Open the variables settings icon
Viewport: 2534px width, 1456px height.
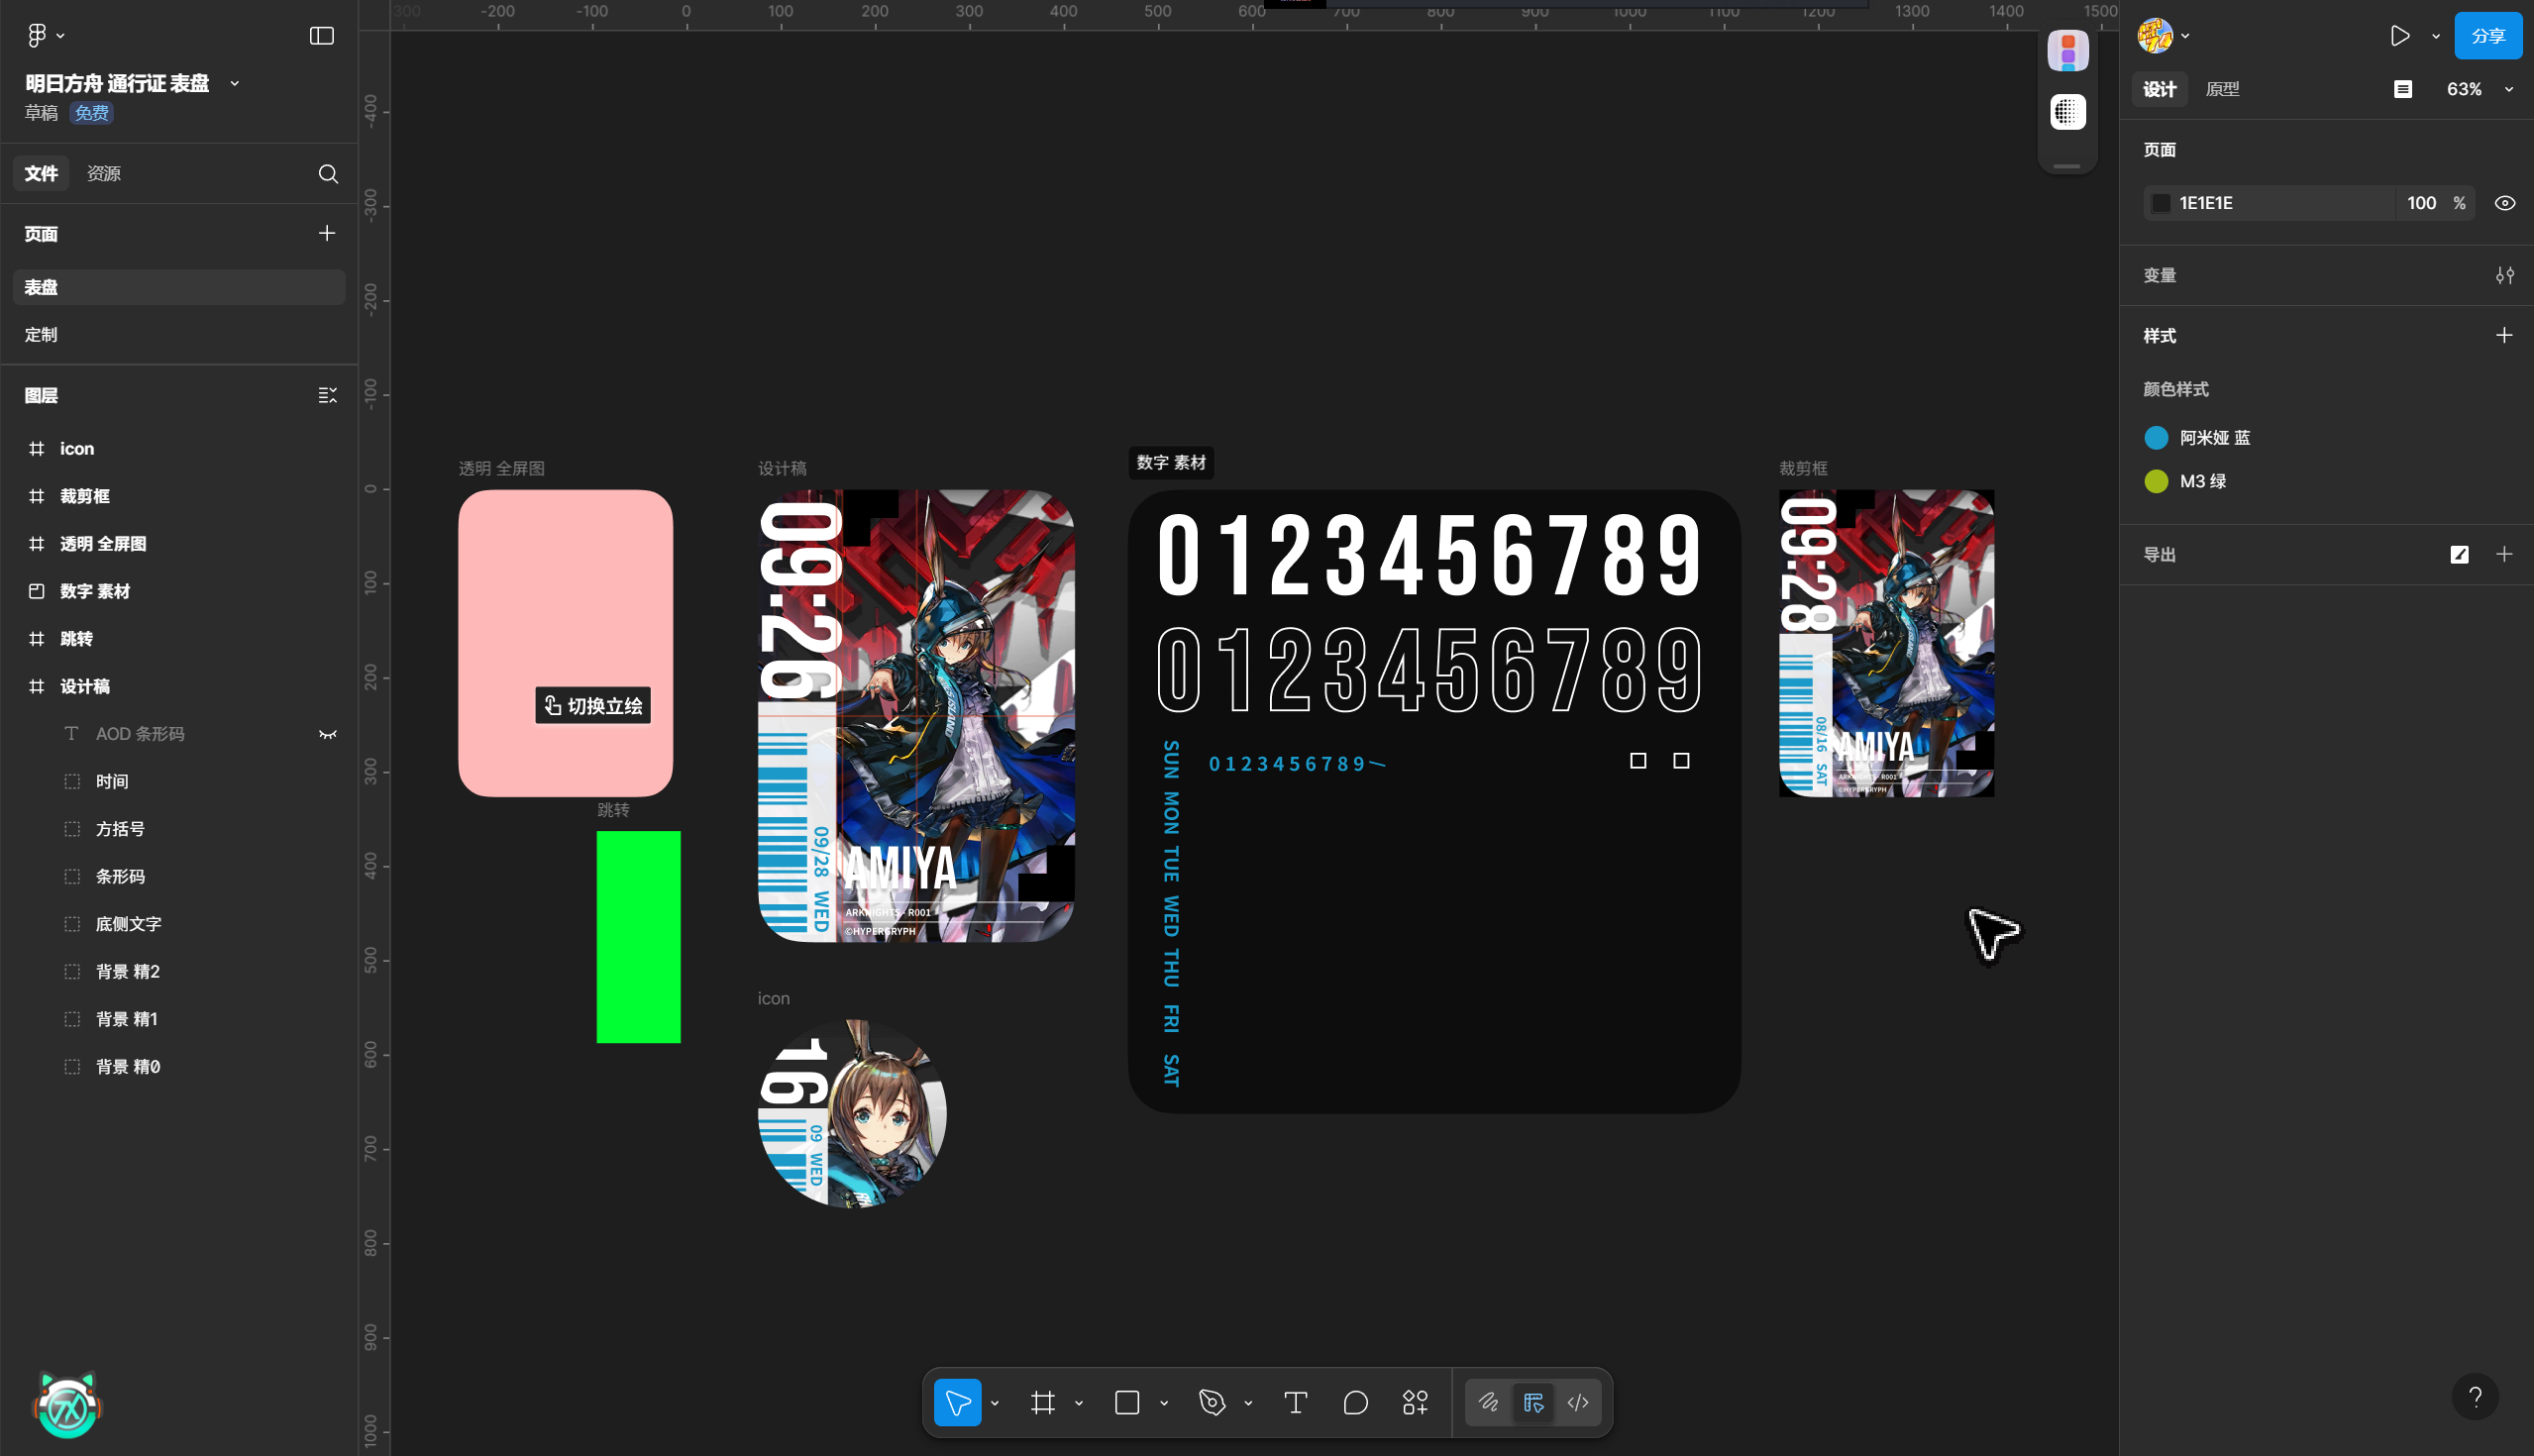[x=2504, y=275]
